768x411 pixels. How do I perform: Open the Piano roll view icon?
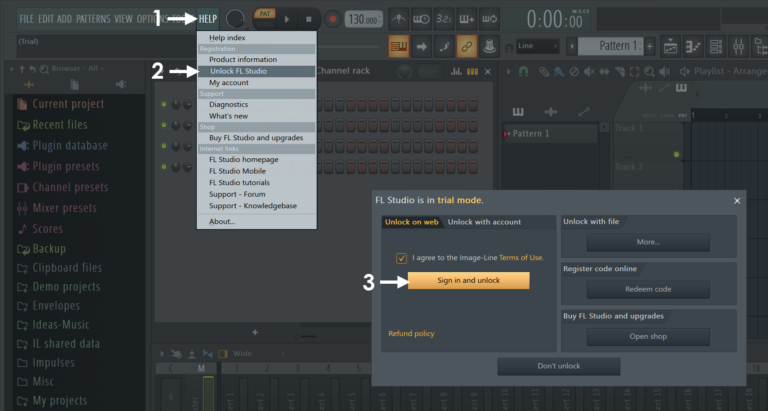tap(693, 47)
